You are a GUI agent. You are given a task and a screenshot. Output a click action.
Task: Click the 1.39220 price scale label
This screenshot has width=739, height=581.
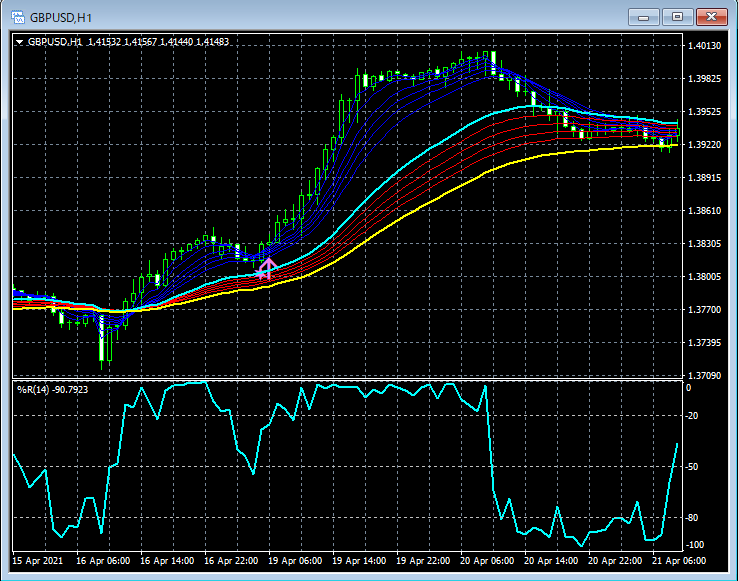704,145
